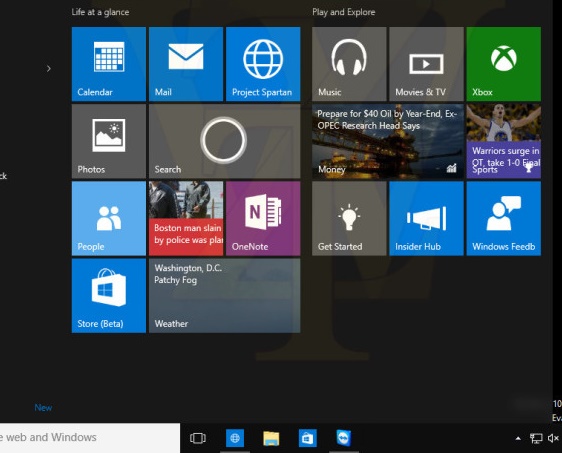The image size is (562, 454).
Task: Open the Store from the taskbar
Action: [x=308, y=438]
